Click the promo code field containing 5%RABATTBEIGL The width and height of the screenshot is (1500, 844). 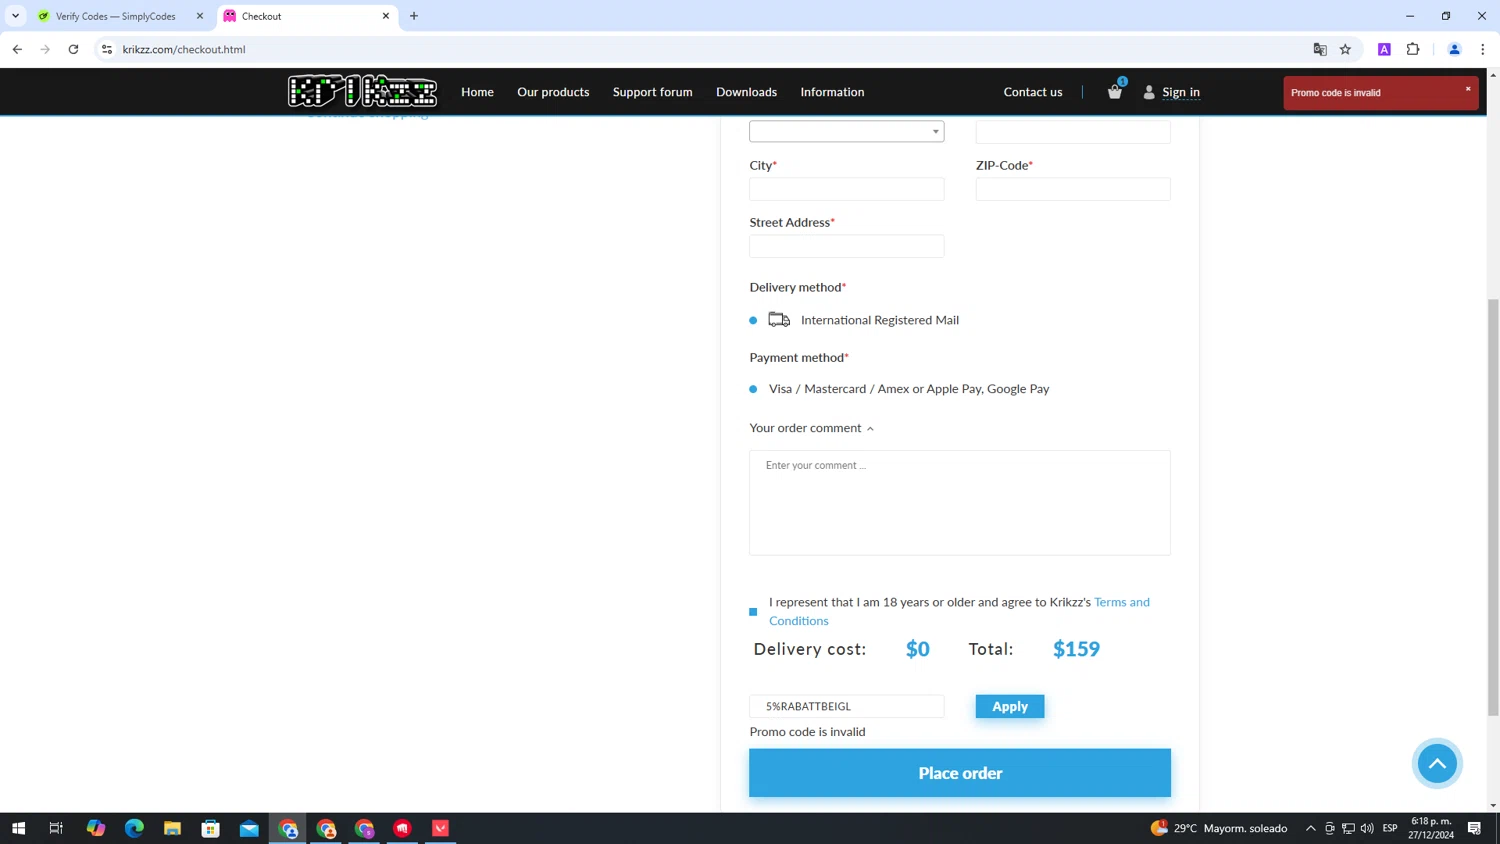click(x=846, y=706)
